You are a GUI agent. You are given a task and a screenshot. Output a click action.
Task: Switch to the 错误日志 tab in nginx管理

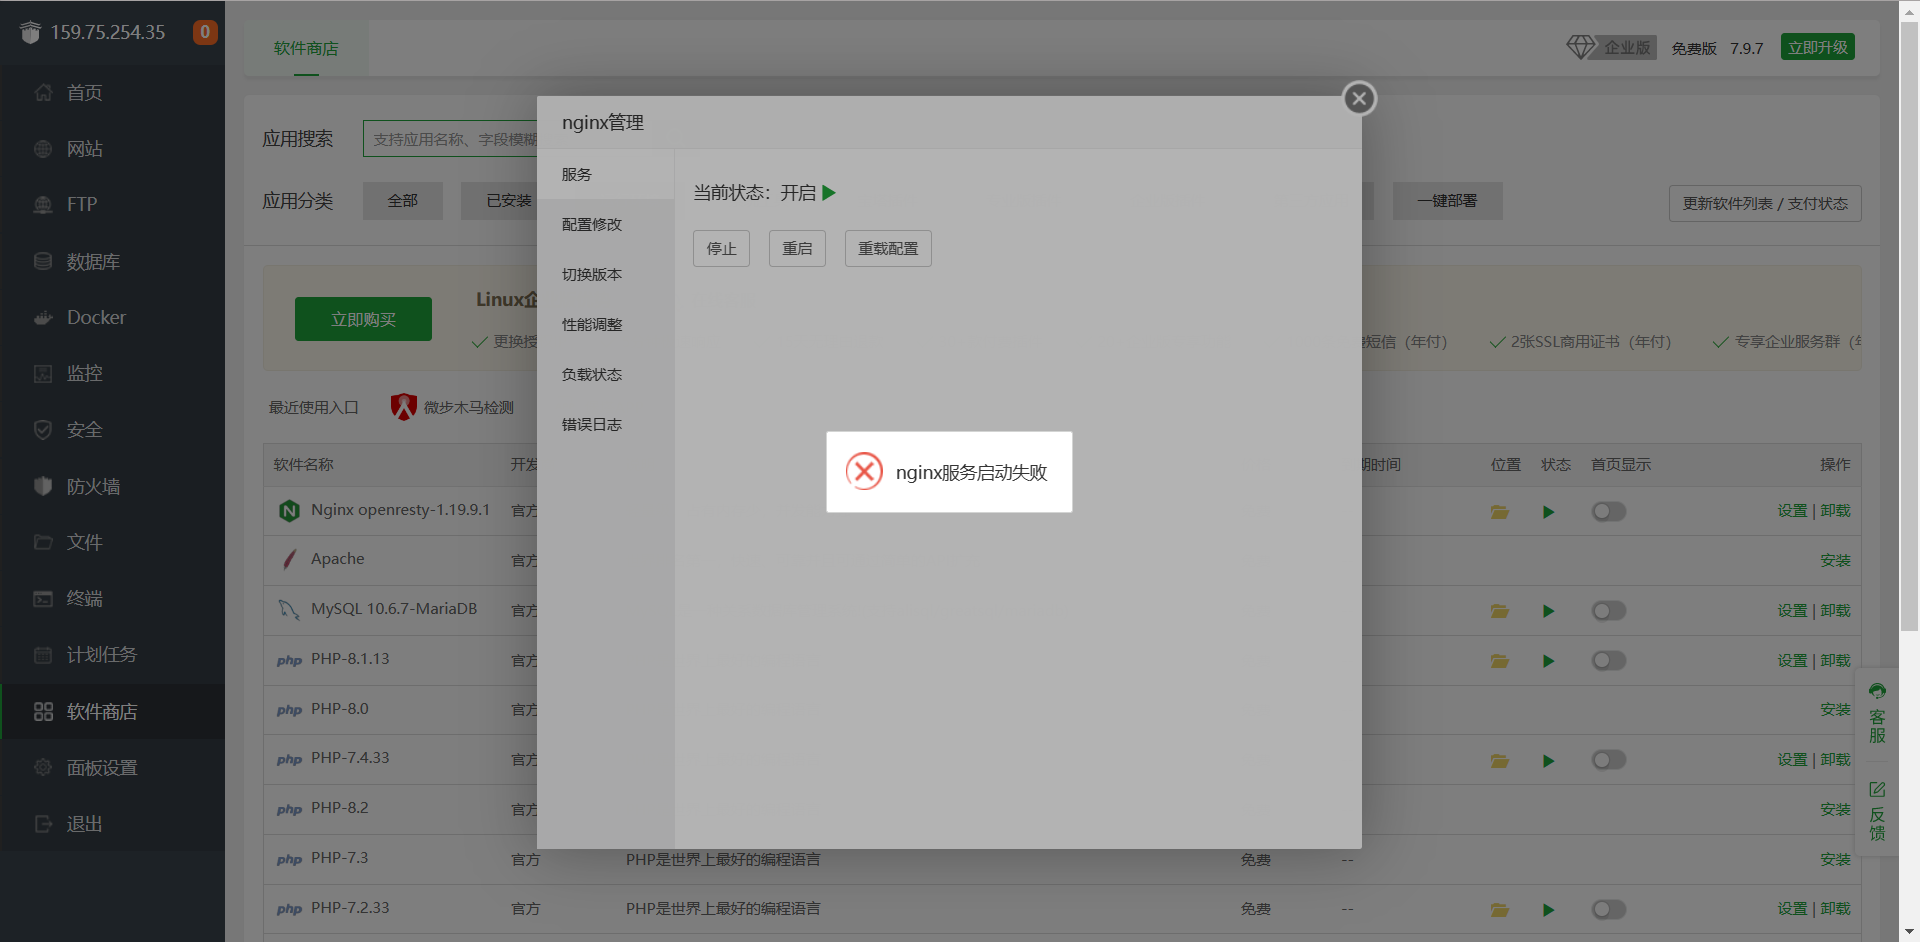point(591,424)
